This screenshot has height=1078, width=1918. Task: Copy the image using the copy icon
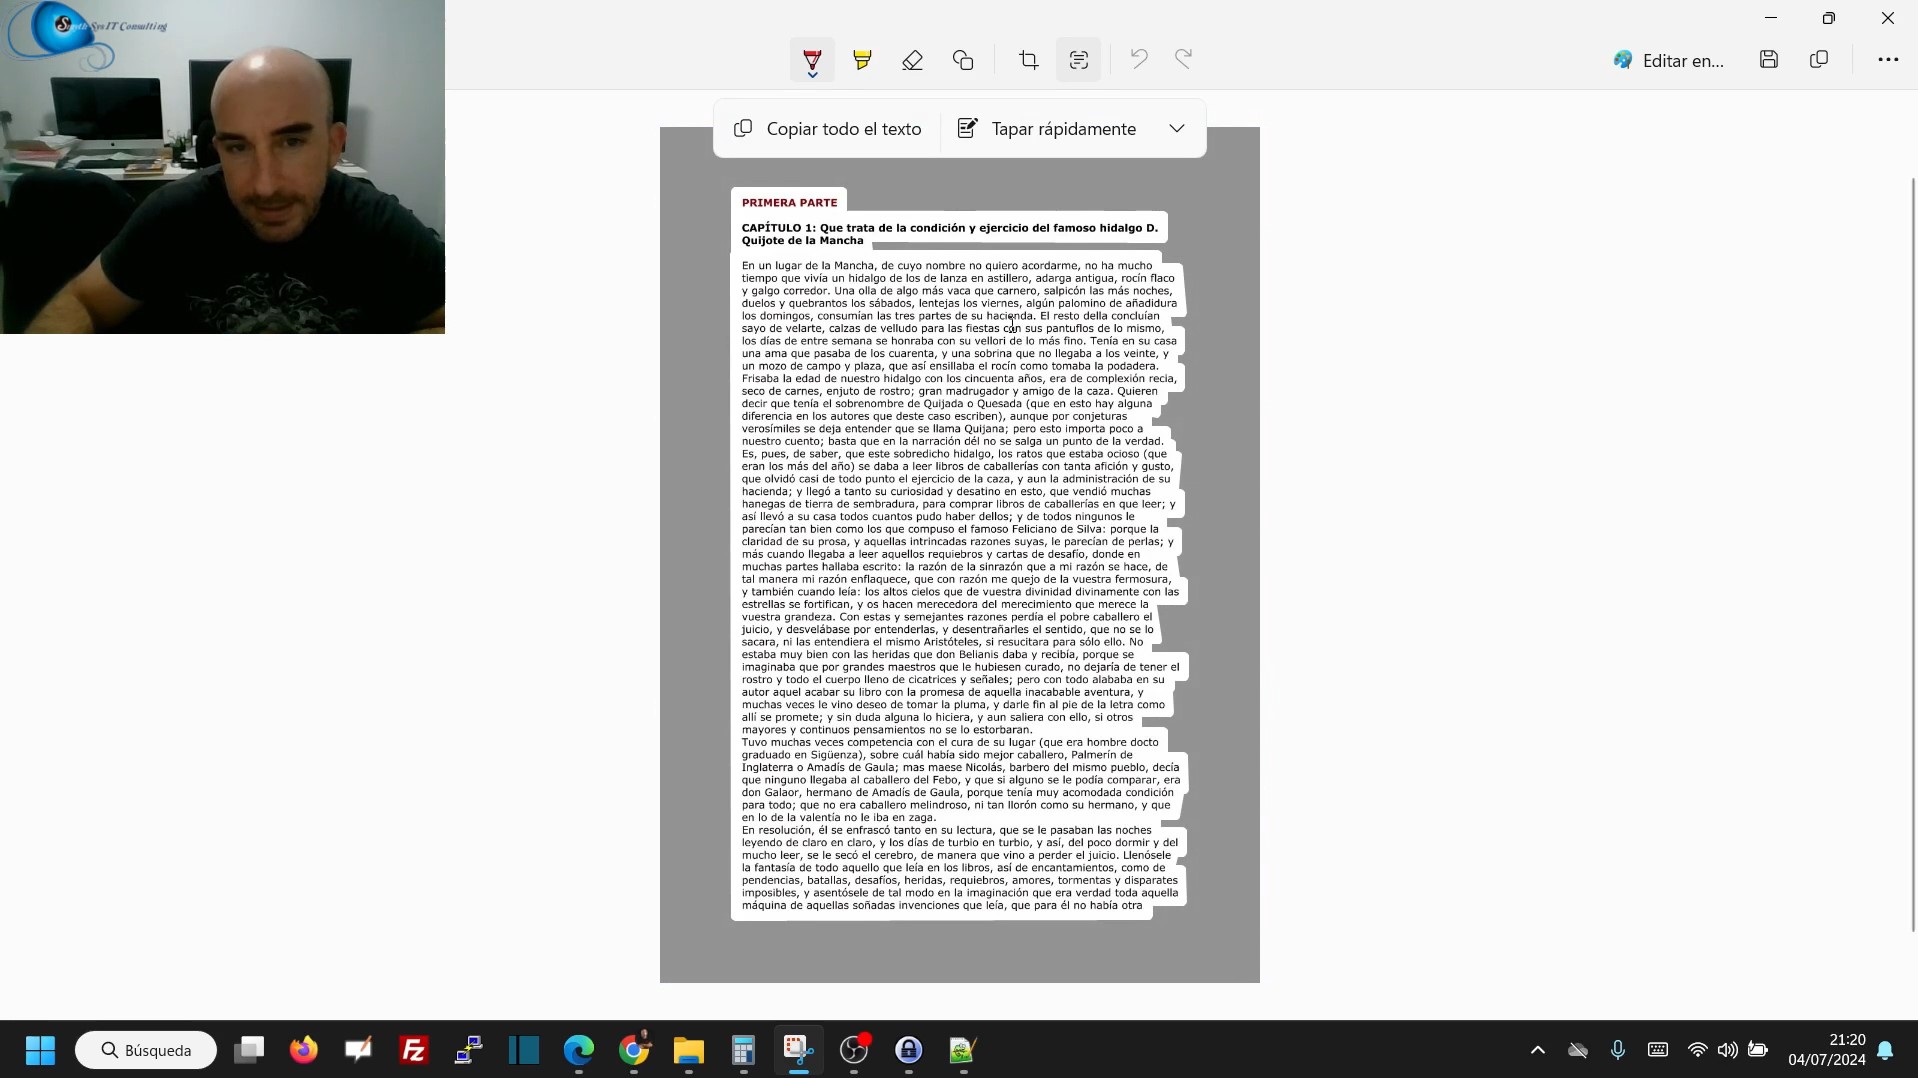pyautogui.click(x=1819, y=60)
